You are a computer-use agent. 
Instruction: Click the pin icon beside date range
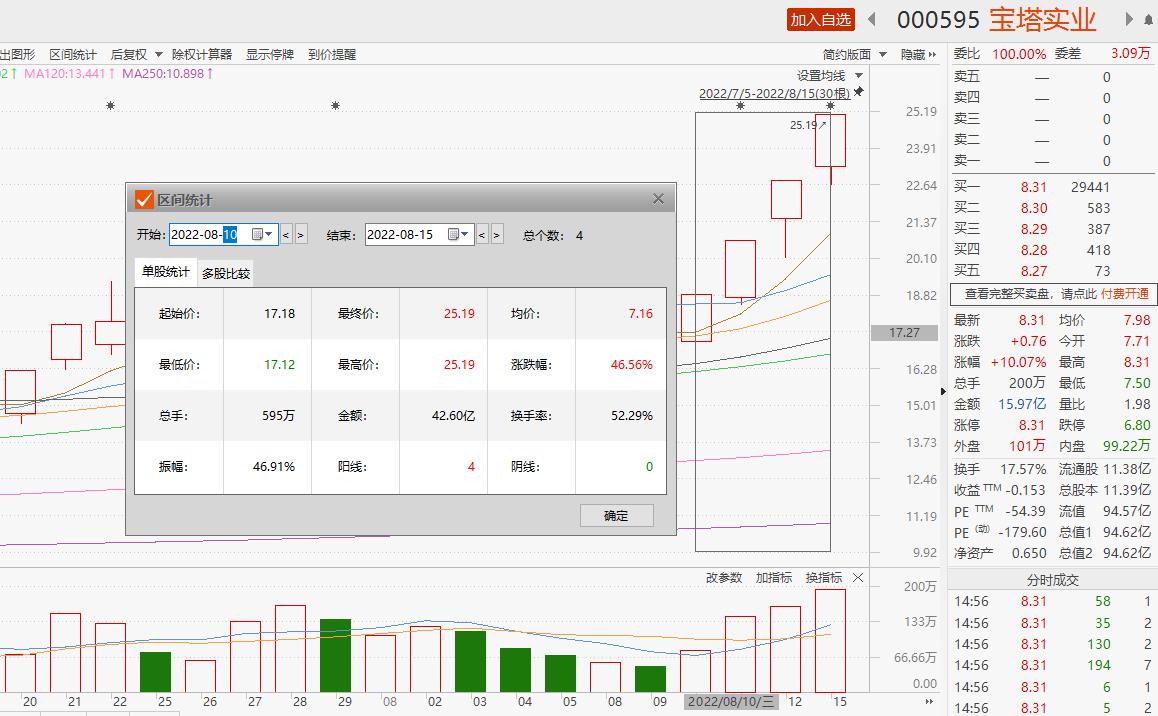pyautogui.click(x=858, y=93)
